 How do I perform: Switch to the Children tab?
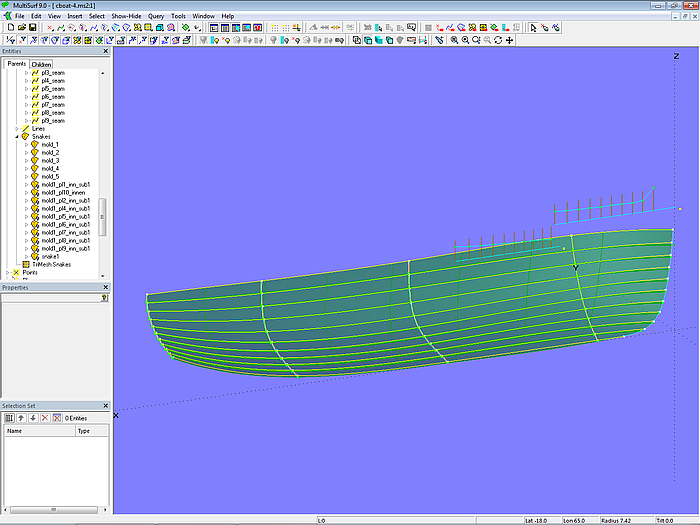pos(41,64)
